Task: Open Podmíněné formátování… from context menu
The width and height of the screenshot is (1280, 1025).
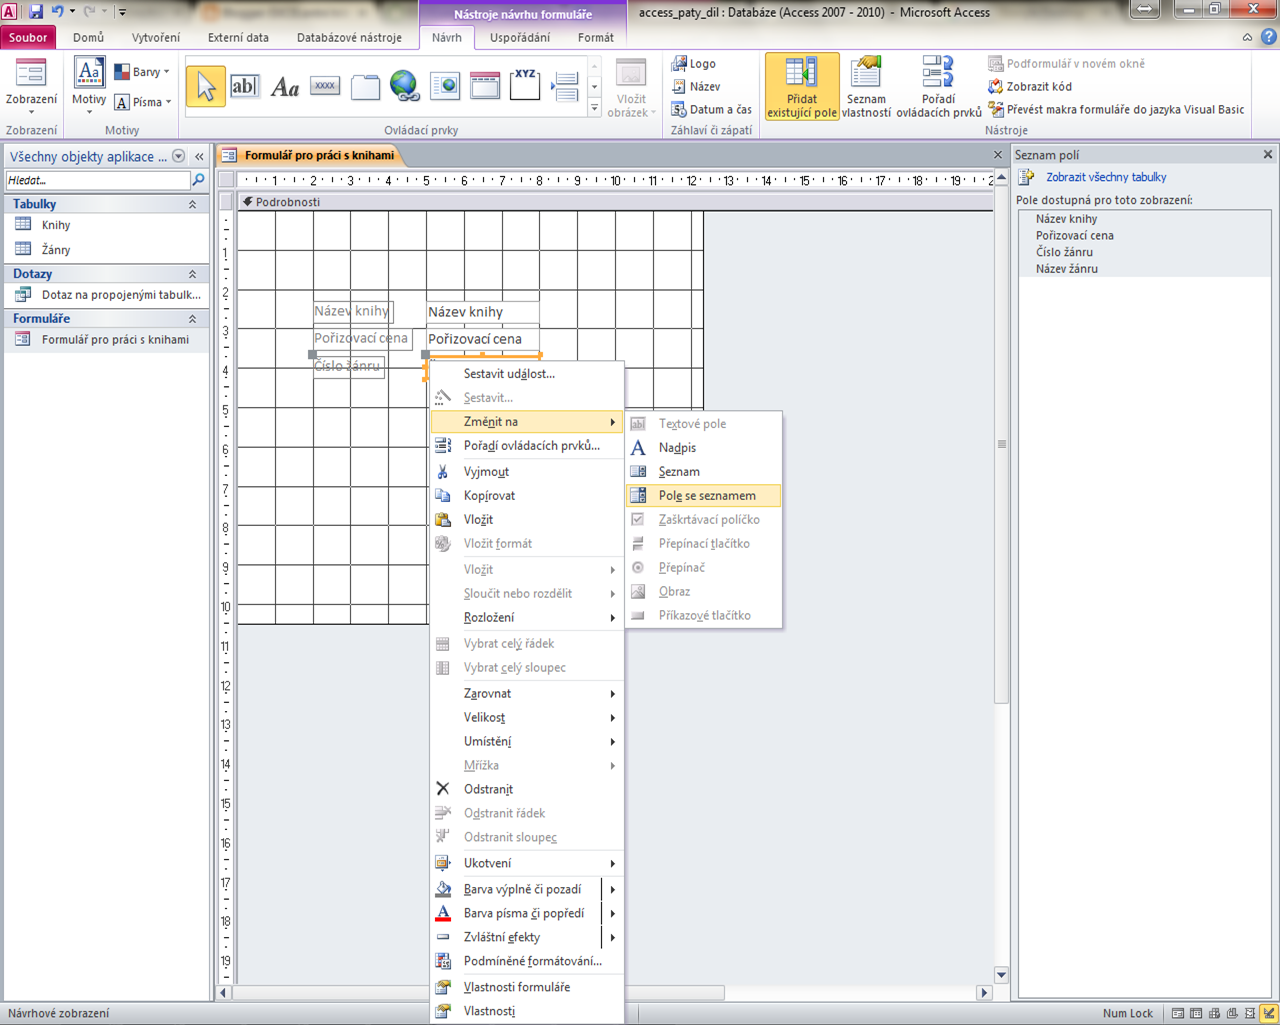Action: click(527, 961)
